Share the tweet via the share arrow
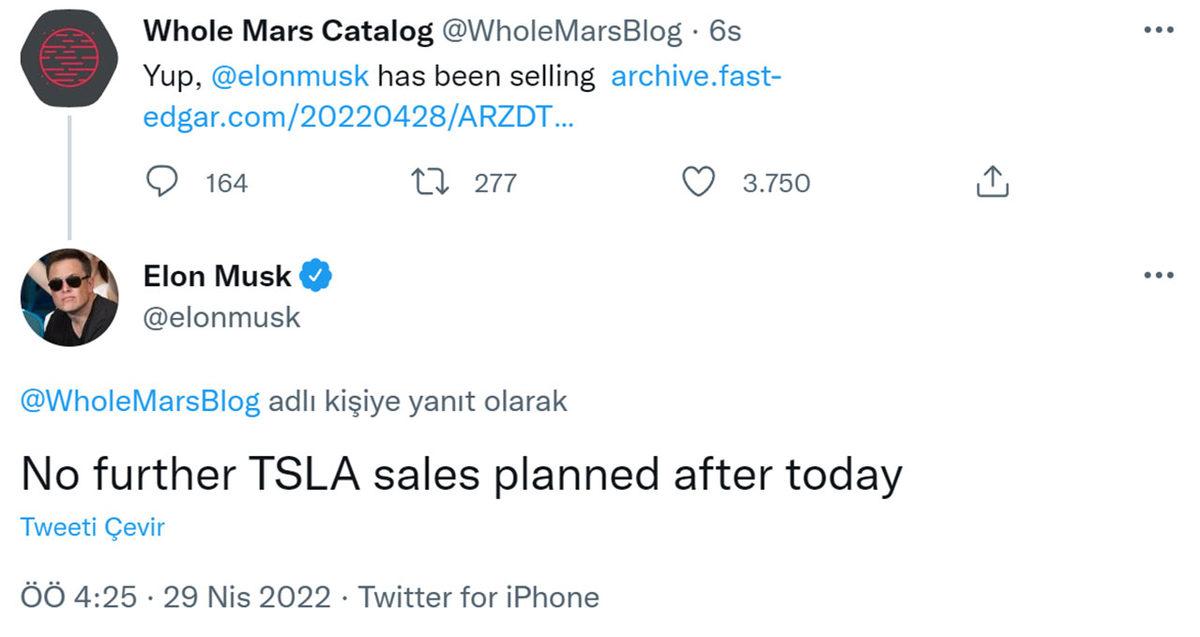Viewport: 1200px width, 637px height. [991, 182]
